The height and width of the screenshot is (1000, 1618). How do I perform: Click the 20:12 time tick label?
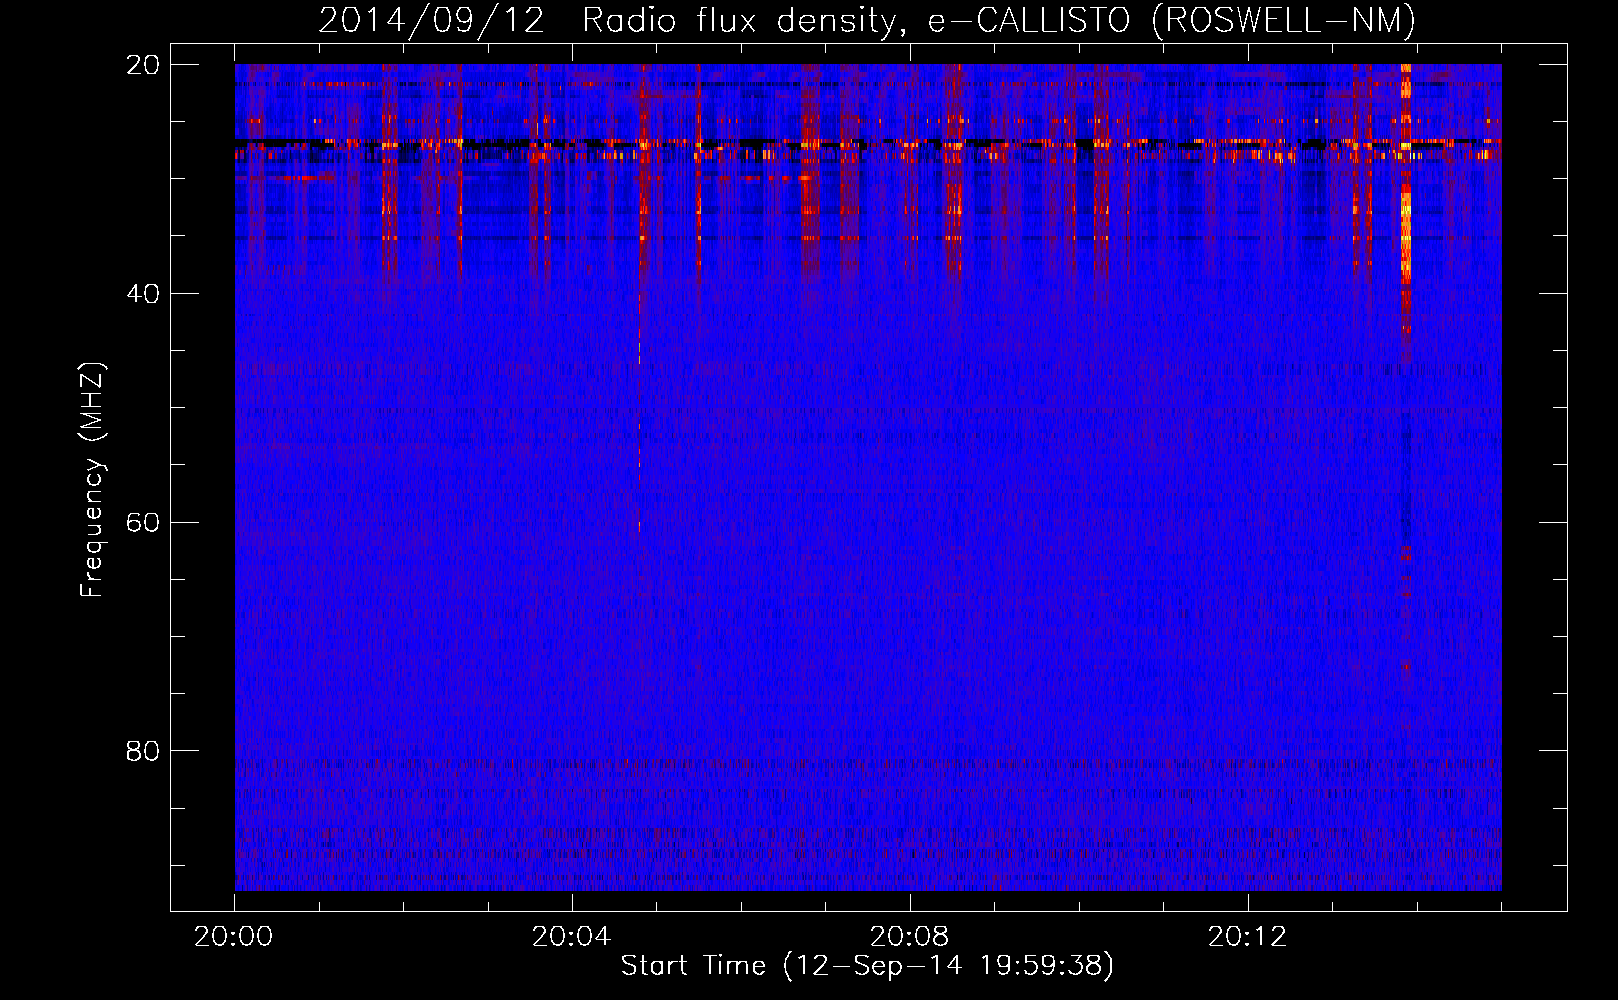click(1247, 937)
